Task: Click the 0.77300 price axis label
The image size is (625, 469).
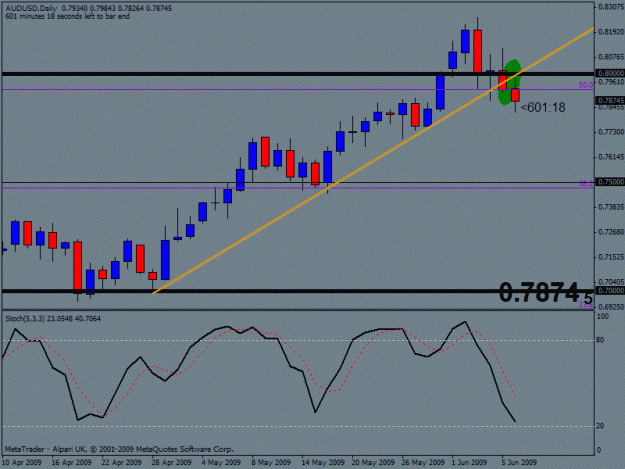Action: click(x=611, y=132)
